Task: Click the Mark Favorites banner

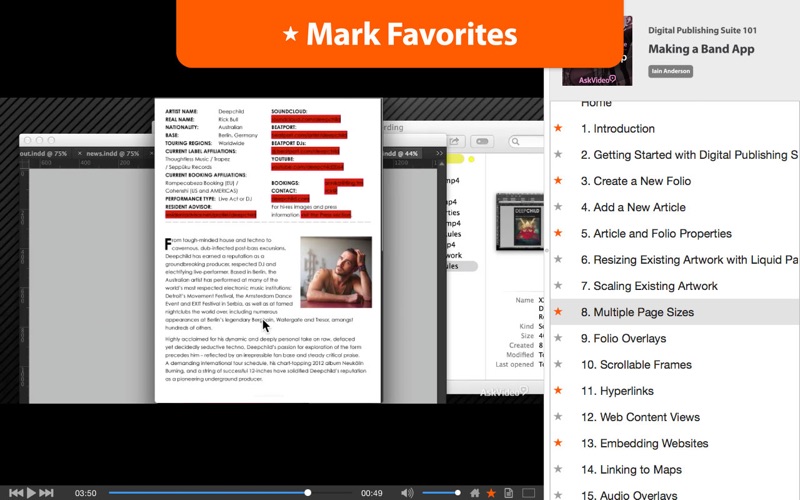Action: pyautogui.click(x=399, y=34)
